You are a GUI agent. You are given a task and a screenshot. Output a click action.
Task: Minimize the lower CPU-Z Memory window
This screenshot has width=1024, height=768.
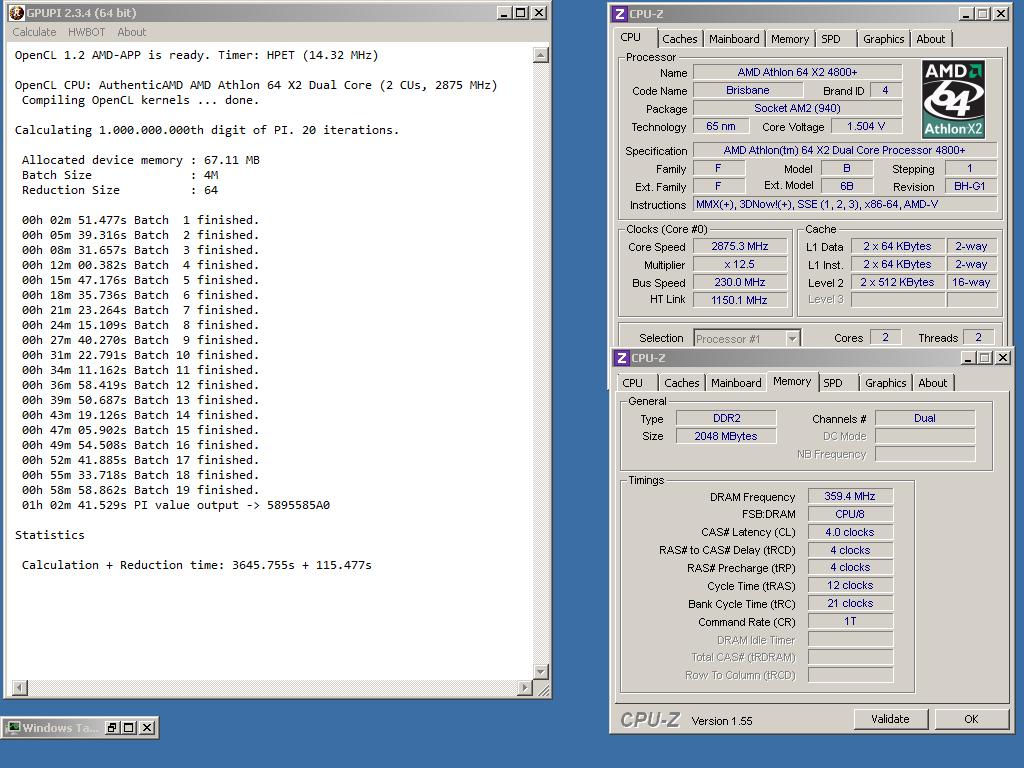(x=968, y=358)
